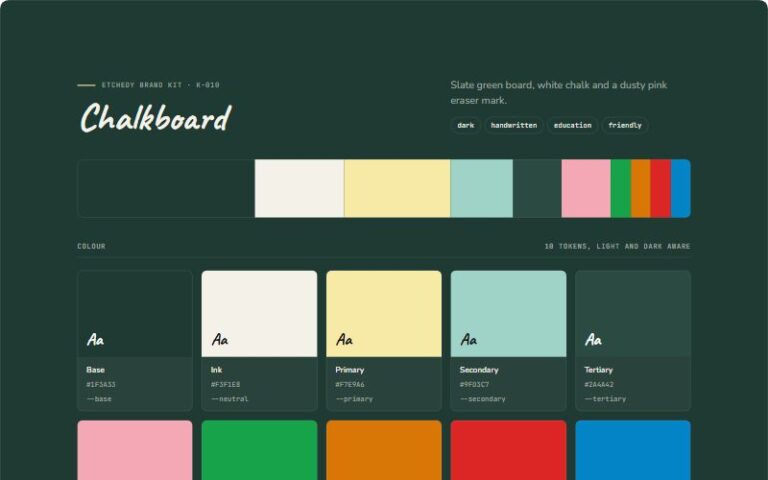Click the "Base" card name

[x=96, y=370]
